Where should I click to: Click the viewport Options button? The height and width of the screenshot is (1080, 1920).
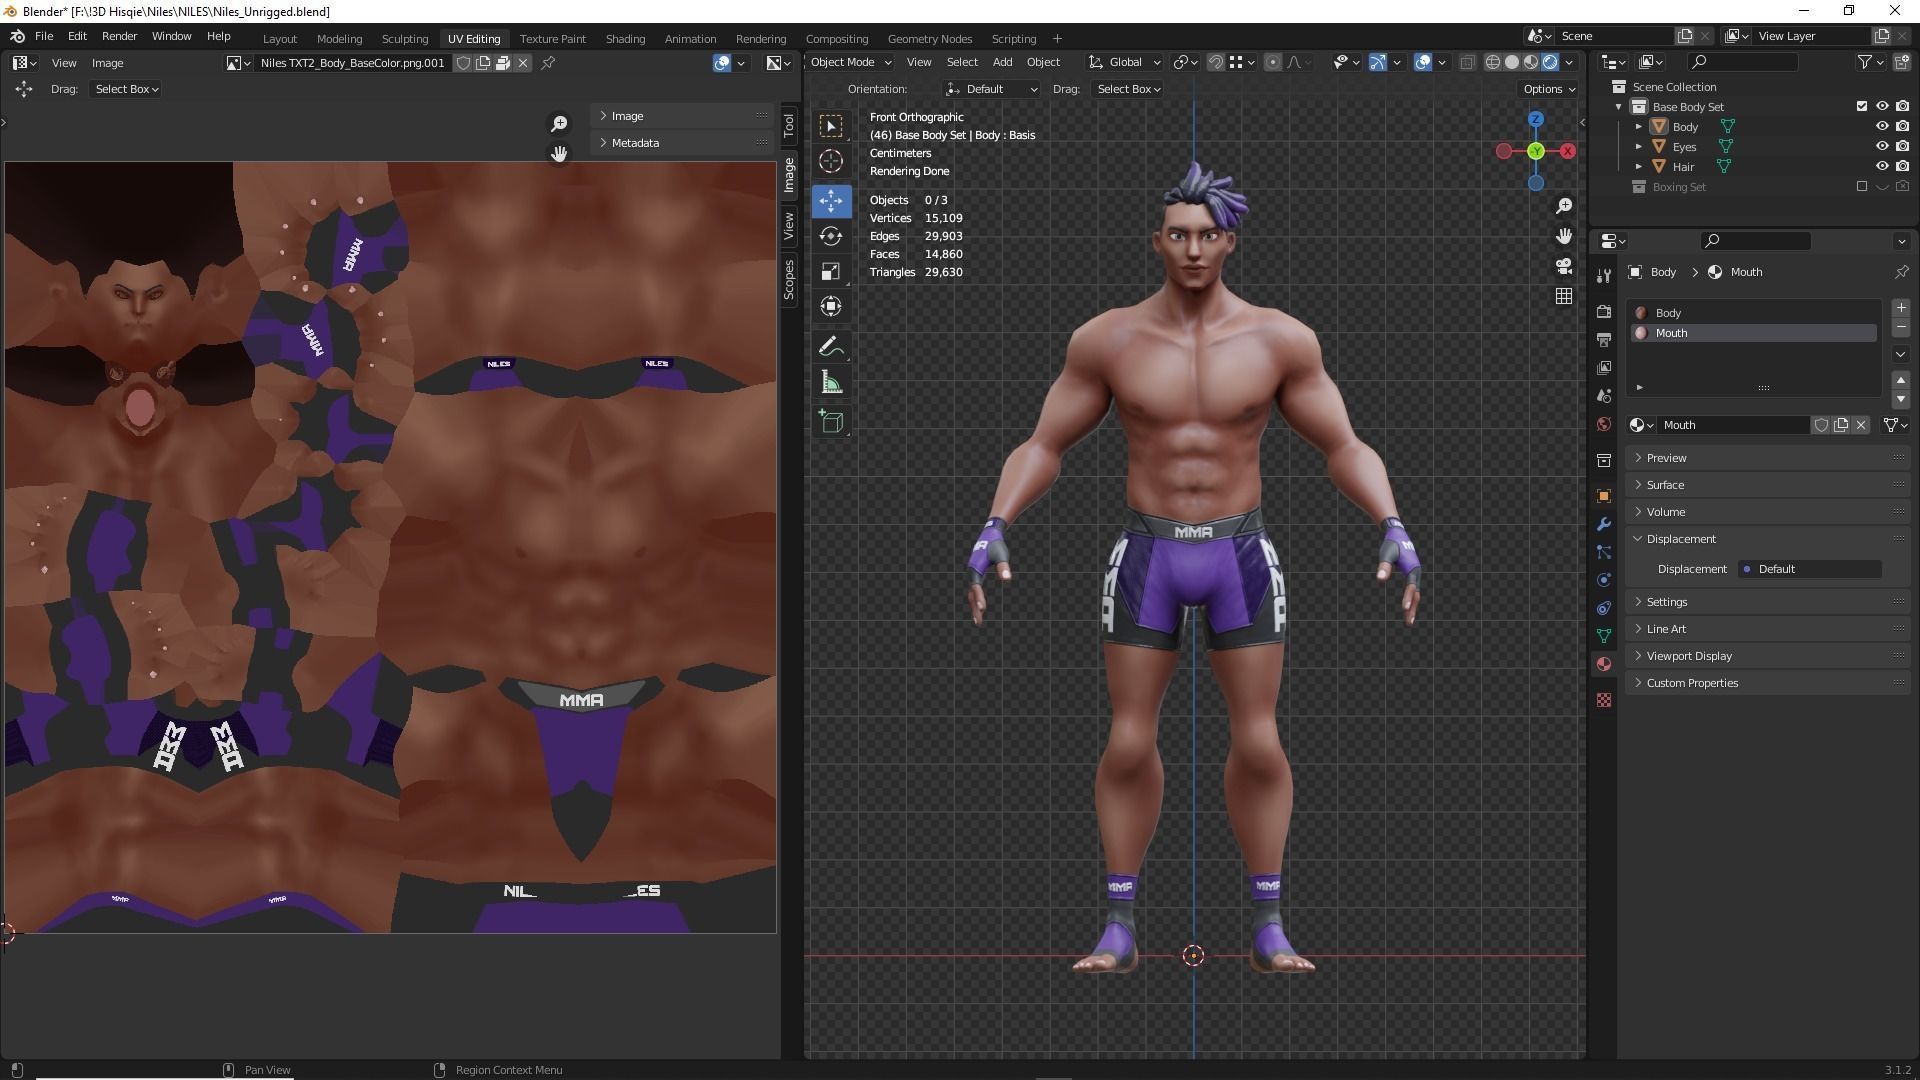1548,89
